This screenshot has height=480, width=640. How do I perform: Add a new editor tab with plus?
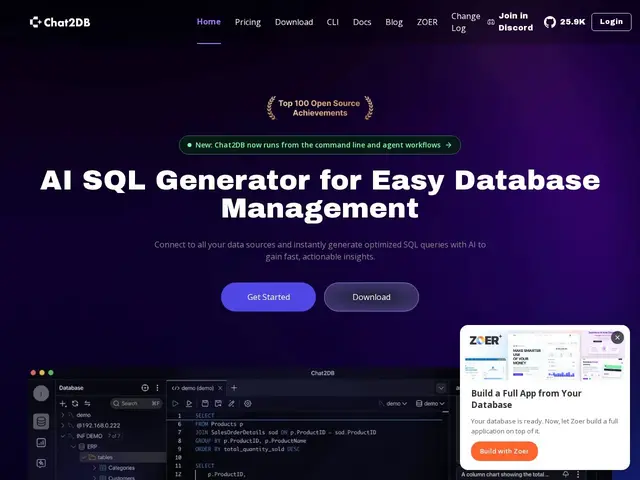tap(234, 388)
